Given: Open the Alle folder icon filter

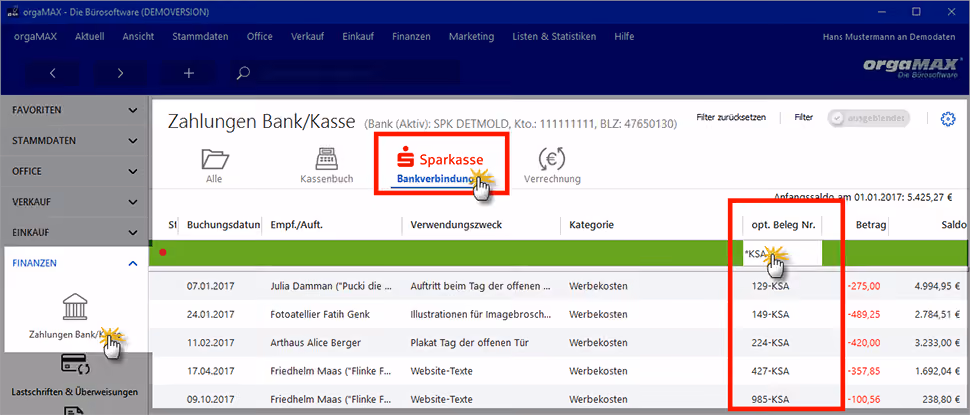Looking at the screenshot, I should pos(215,160).
